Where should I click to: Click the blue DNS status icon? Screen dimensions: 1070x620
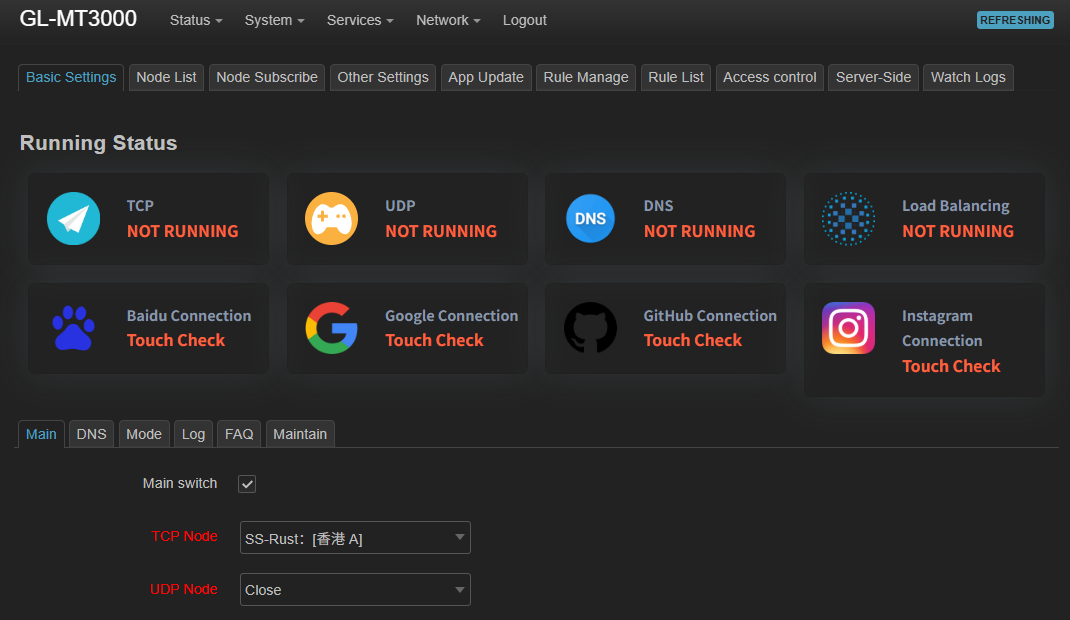pyautogui.click(x=590, y=219)
